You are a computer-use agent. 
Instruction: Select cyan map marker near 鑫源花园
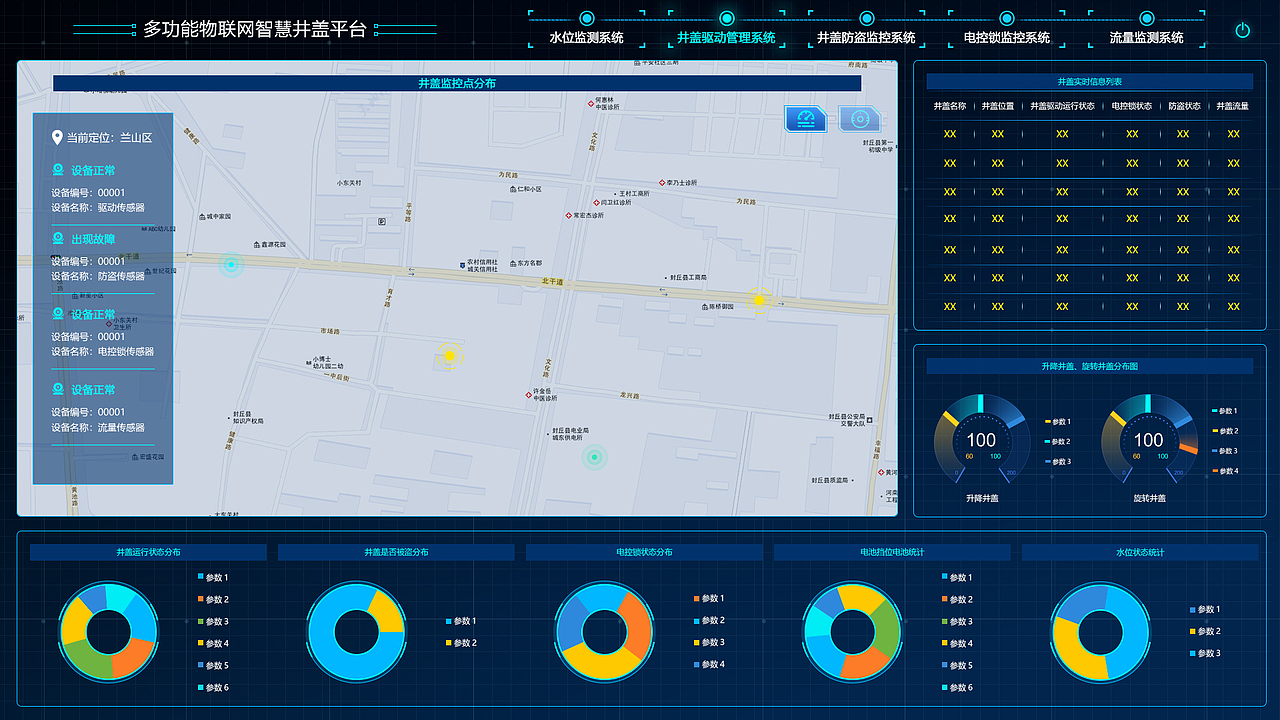tap(231, 265)
